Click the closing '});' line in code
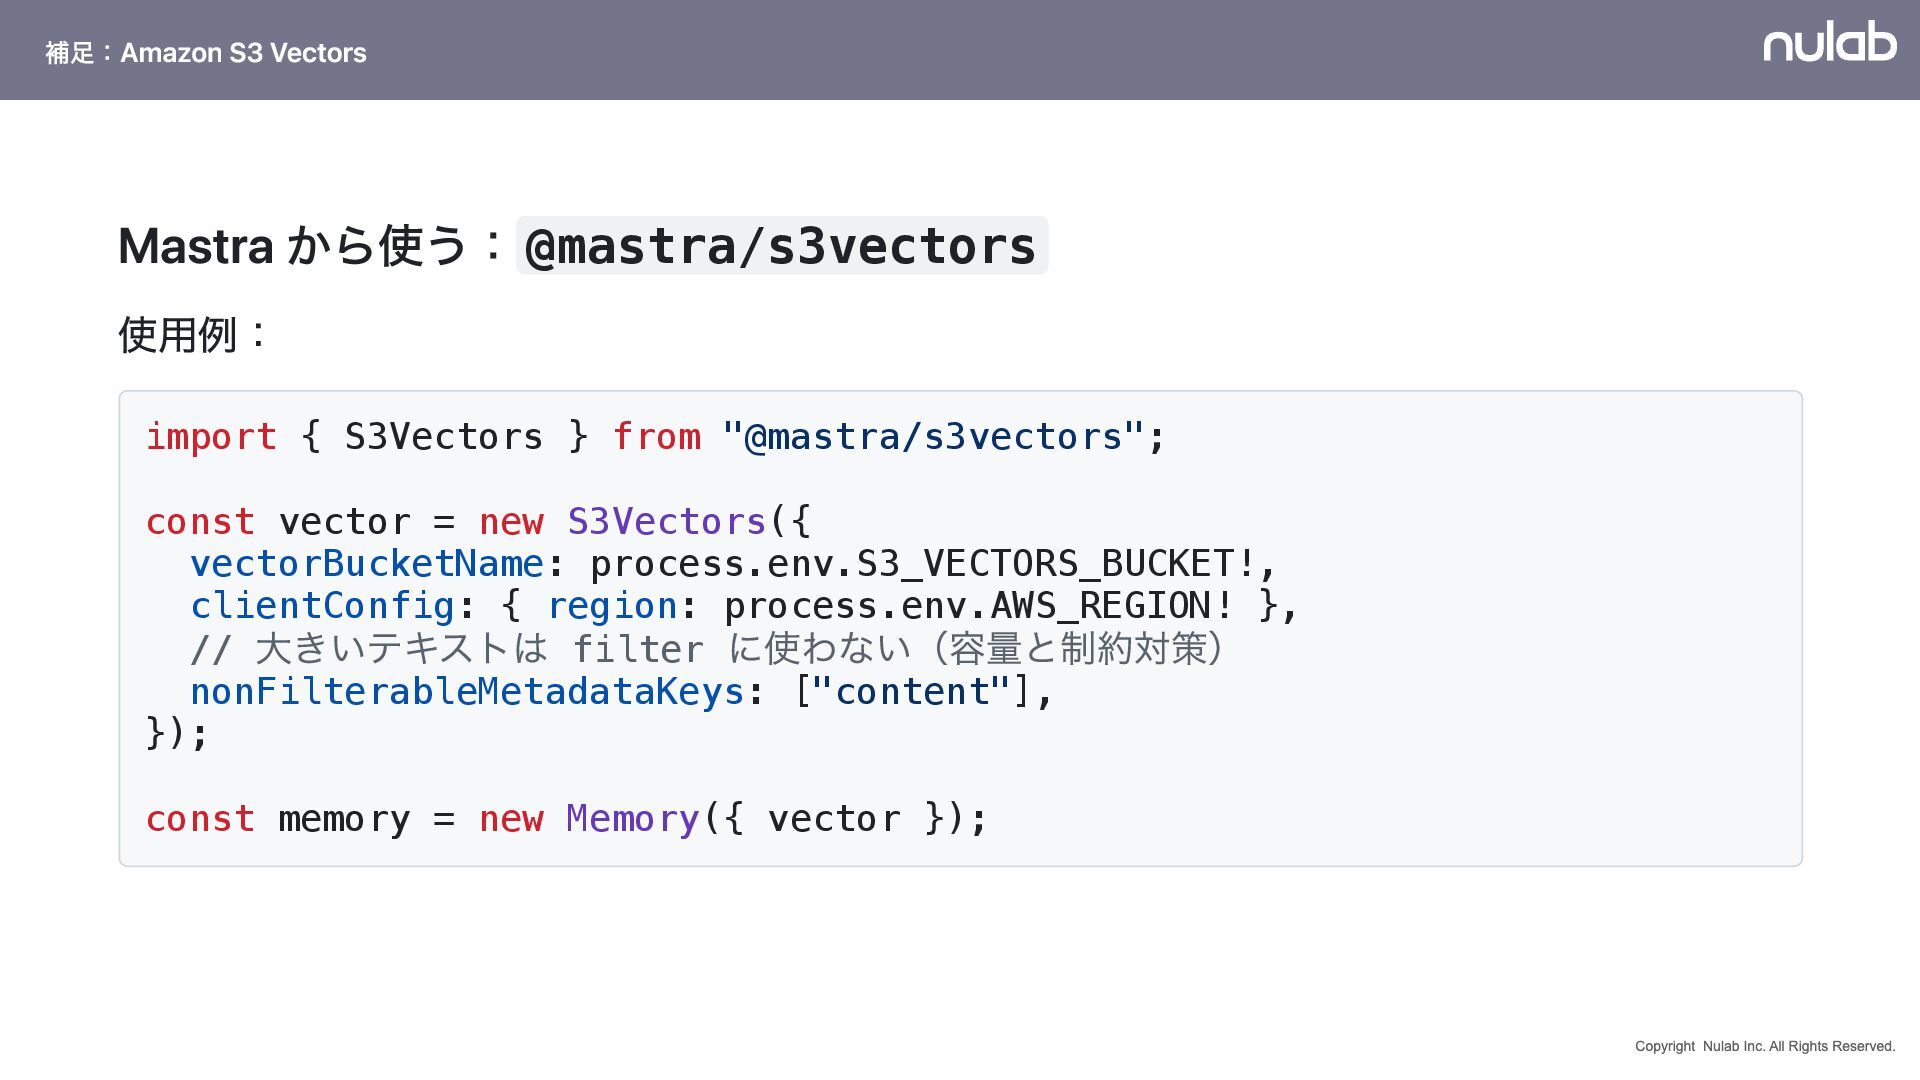1920x1080 pixels. tap(177, 733)
